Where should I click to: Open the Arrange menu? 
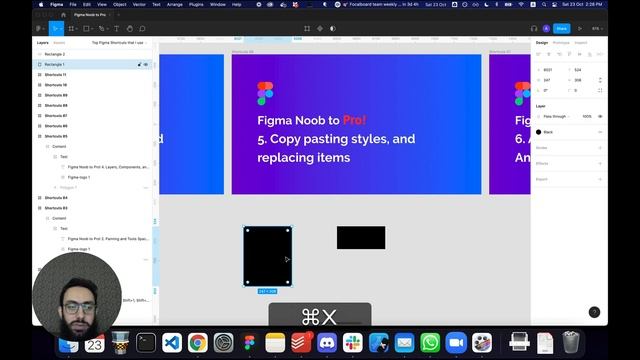[175, 4]
